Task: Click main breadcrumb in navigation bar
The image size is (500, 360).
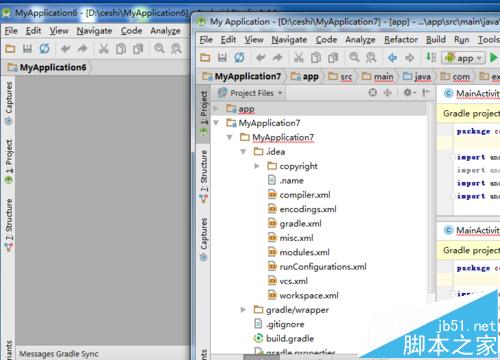Action: 378,77
